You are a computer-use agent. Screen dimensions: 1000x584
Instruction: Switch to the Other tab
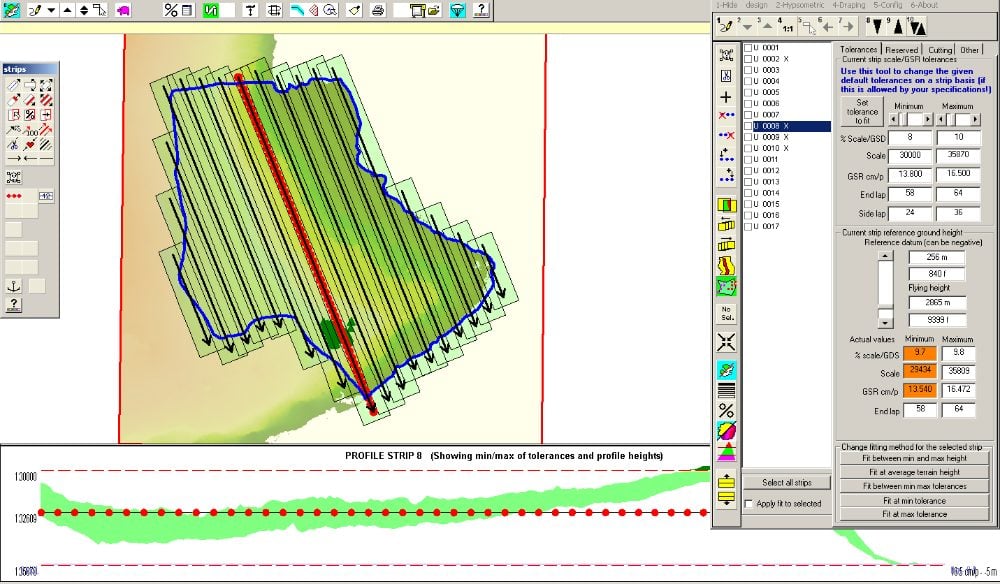click(x=969, y=50)
